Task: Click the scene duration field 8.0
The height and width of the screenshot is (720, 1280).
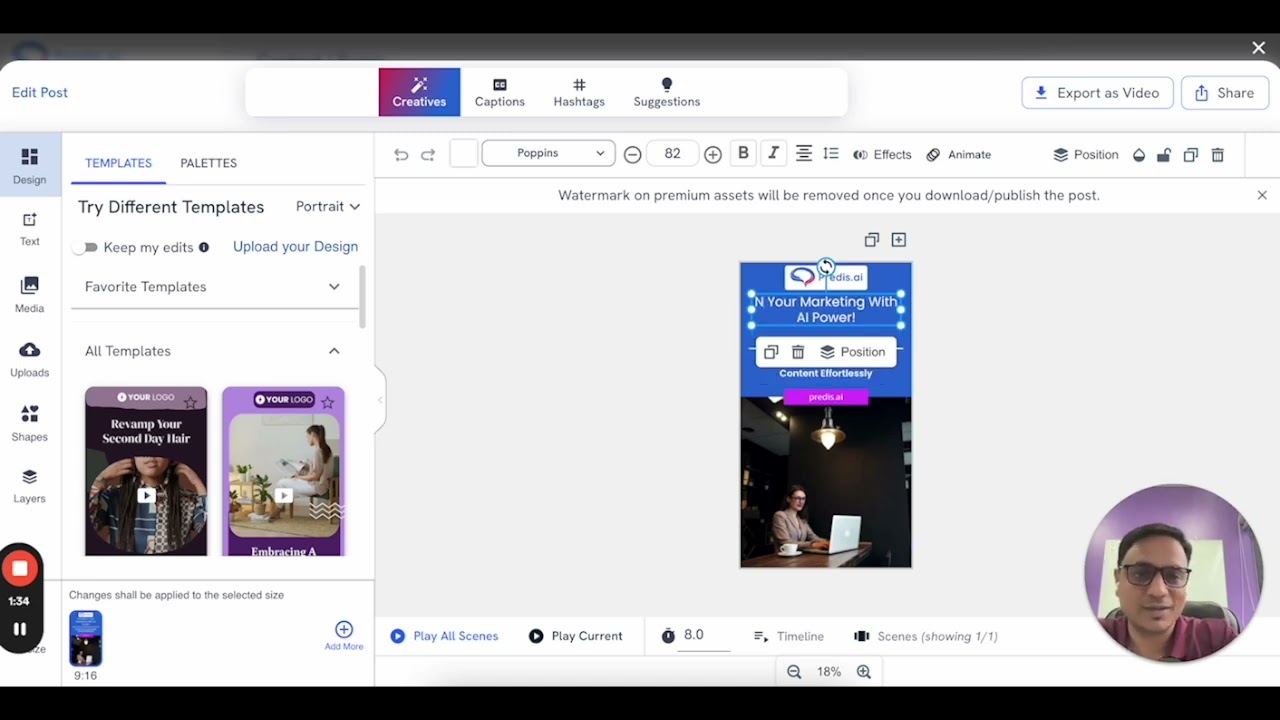Action: [x=705, y=636]
